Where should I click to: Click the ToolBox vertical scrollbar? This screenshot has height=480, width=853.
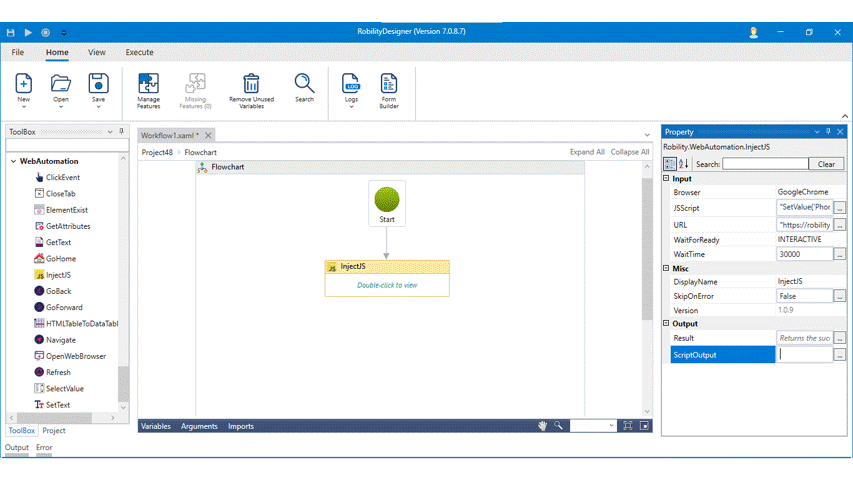click(x=123, y=380)
